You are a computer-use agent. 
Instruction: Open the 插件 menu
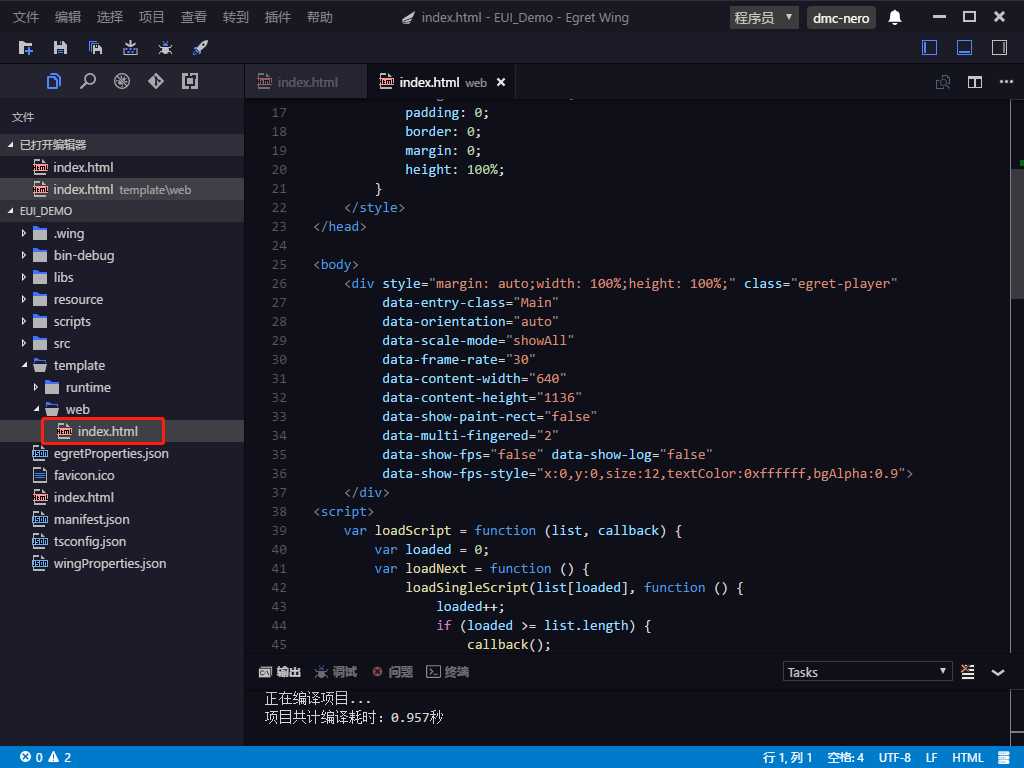pos(278,18)
